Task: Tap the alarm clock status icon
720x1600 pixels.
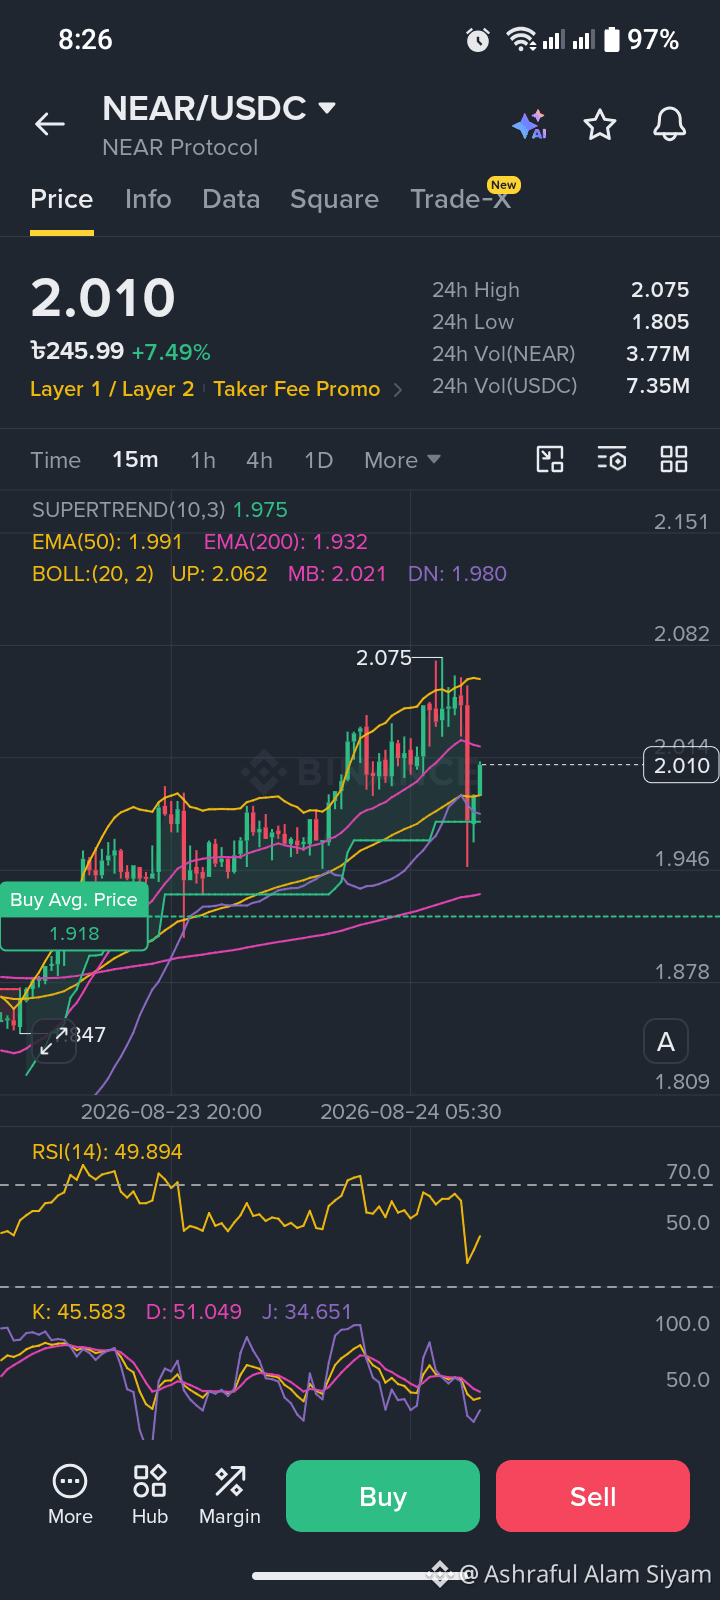Action: point(478,40)
